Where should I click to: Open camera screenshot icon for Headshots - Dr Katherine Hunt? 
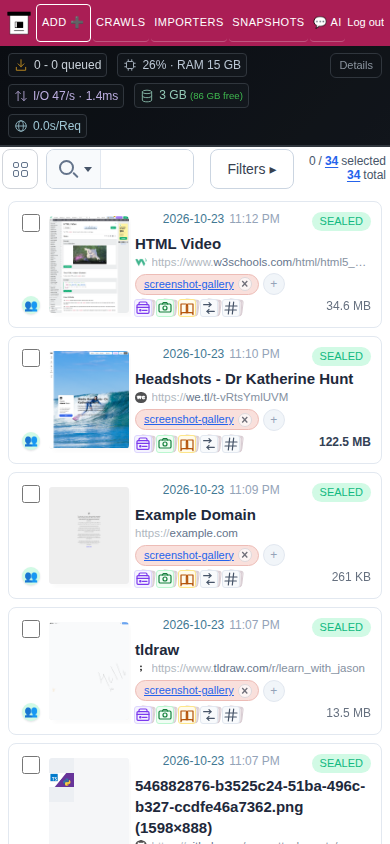coord(165,444)
